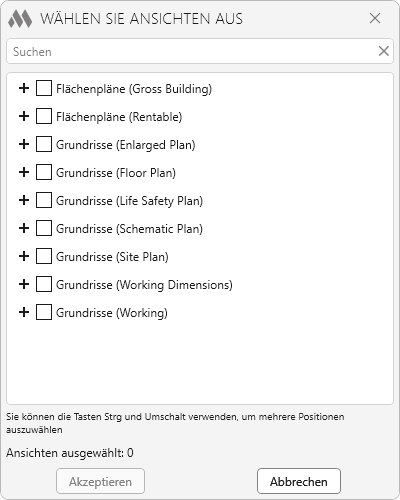This screenshot has width=400, height=500.
Task: Expand Grundrisse (Enlarged Plan) plus icon
Action: [24, 144]
